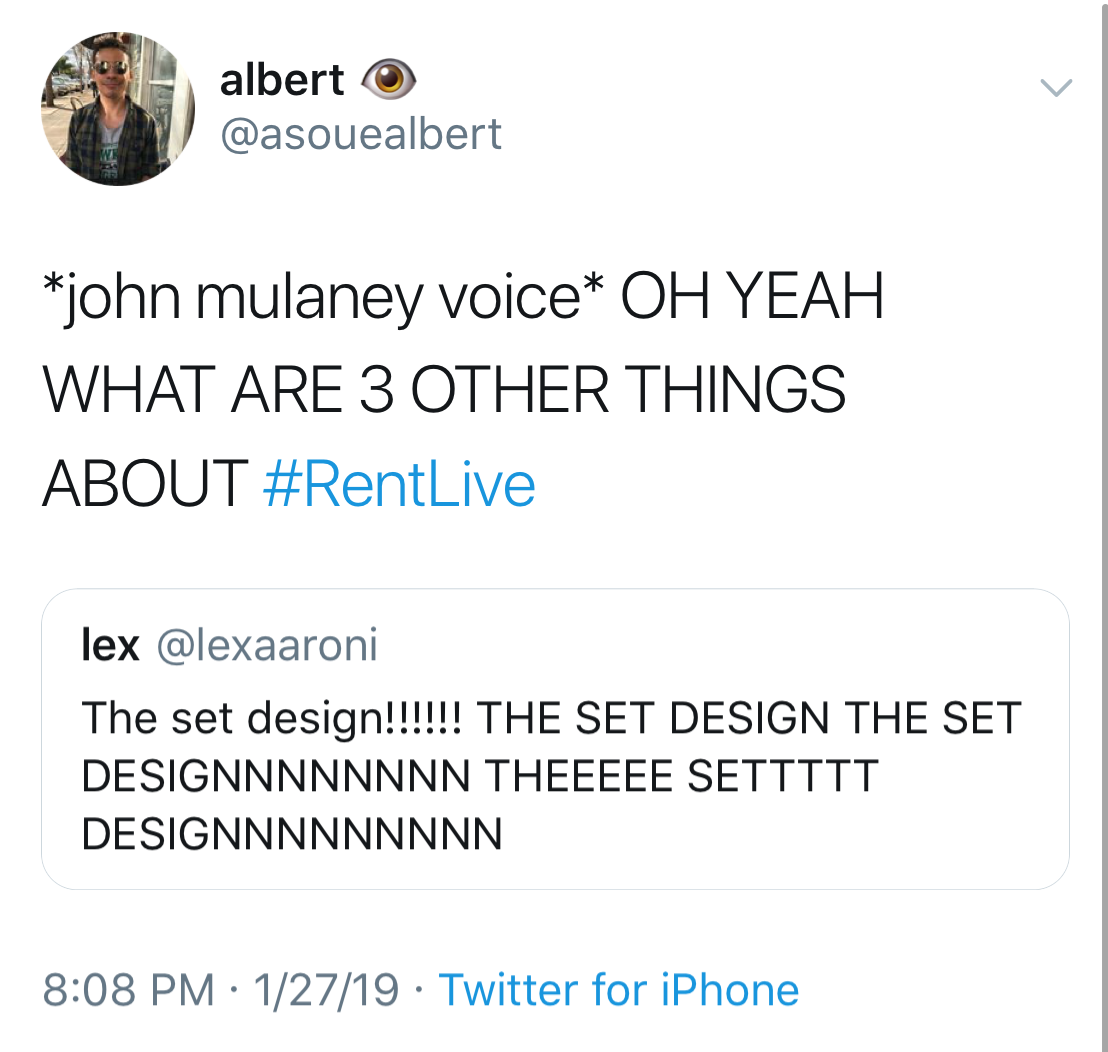1108x1052 pixels.
Task: Click the word ABOUT before the hashtag
Action: pos(145,484)
